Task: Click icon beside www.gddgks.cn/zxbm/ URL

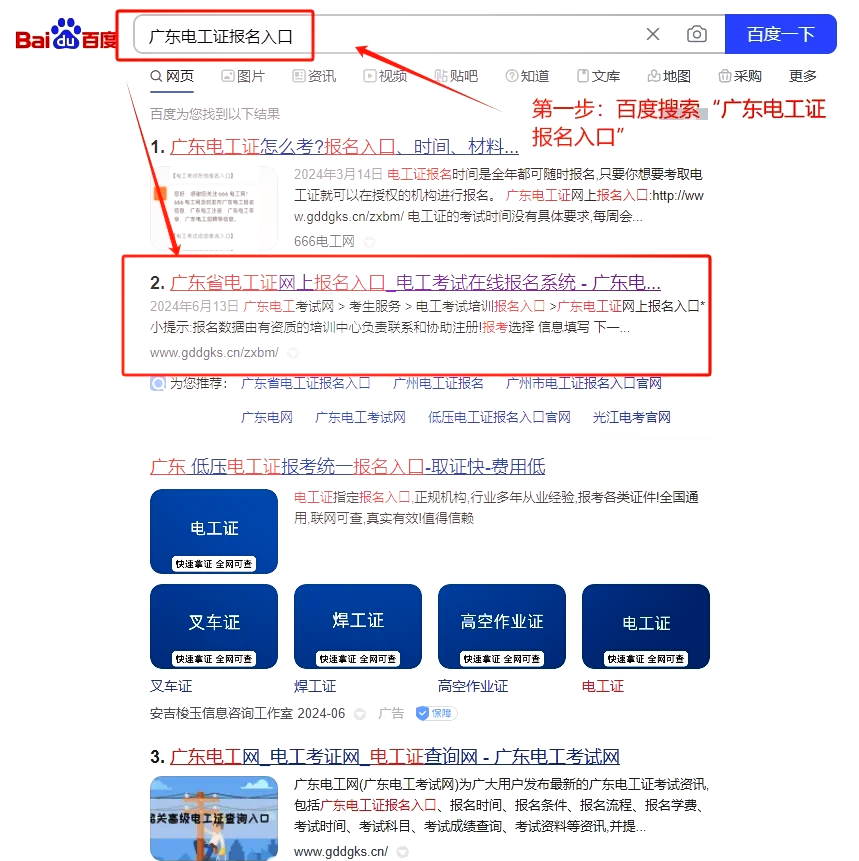Action: 293,353
